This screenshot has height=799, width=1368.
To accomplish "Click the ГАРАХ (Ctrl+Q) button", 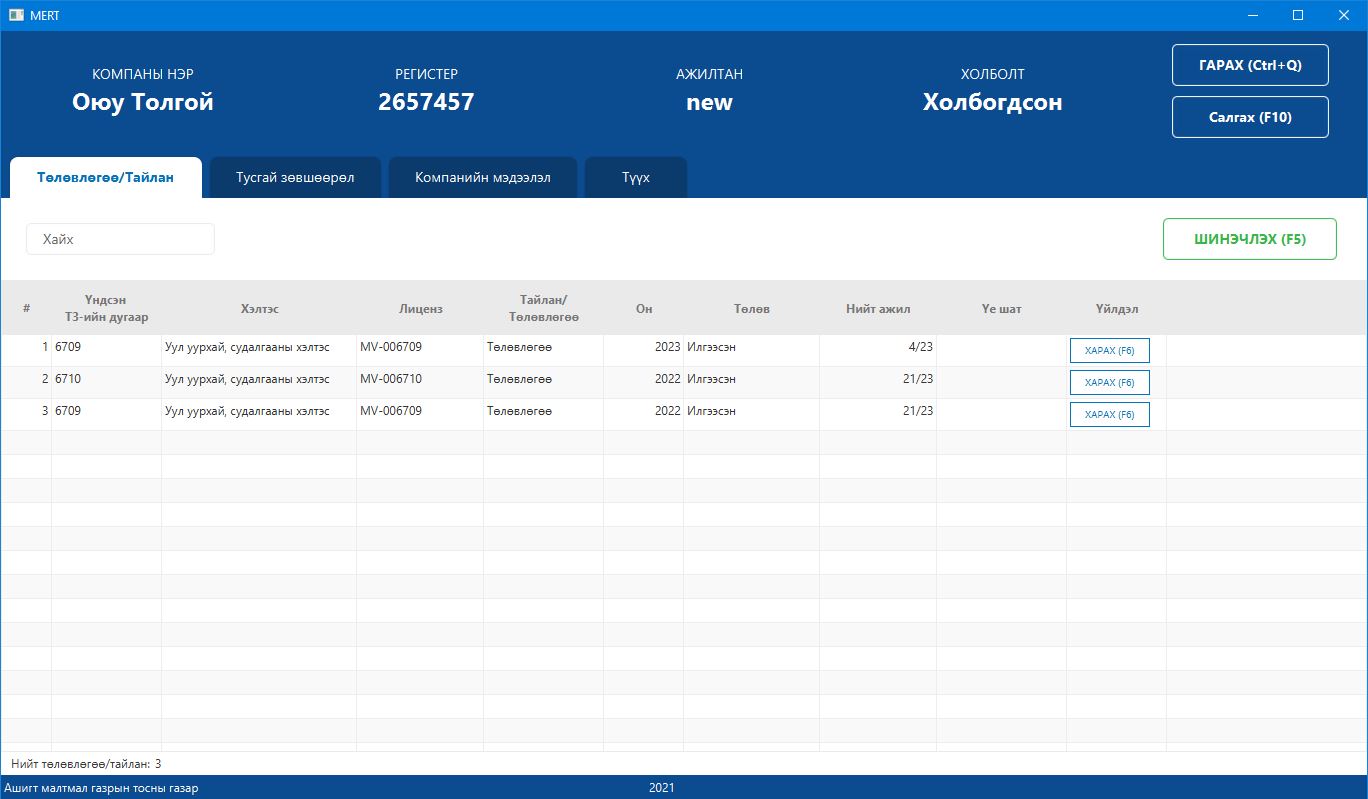I will click(x=1250, y=65).
